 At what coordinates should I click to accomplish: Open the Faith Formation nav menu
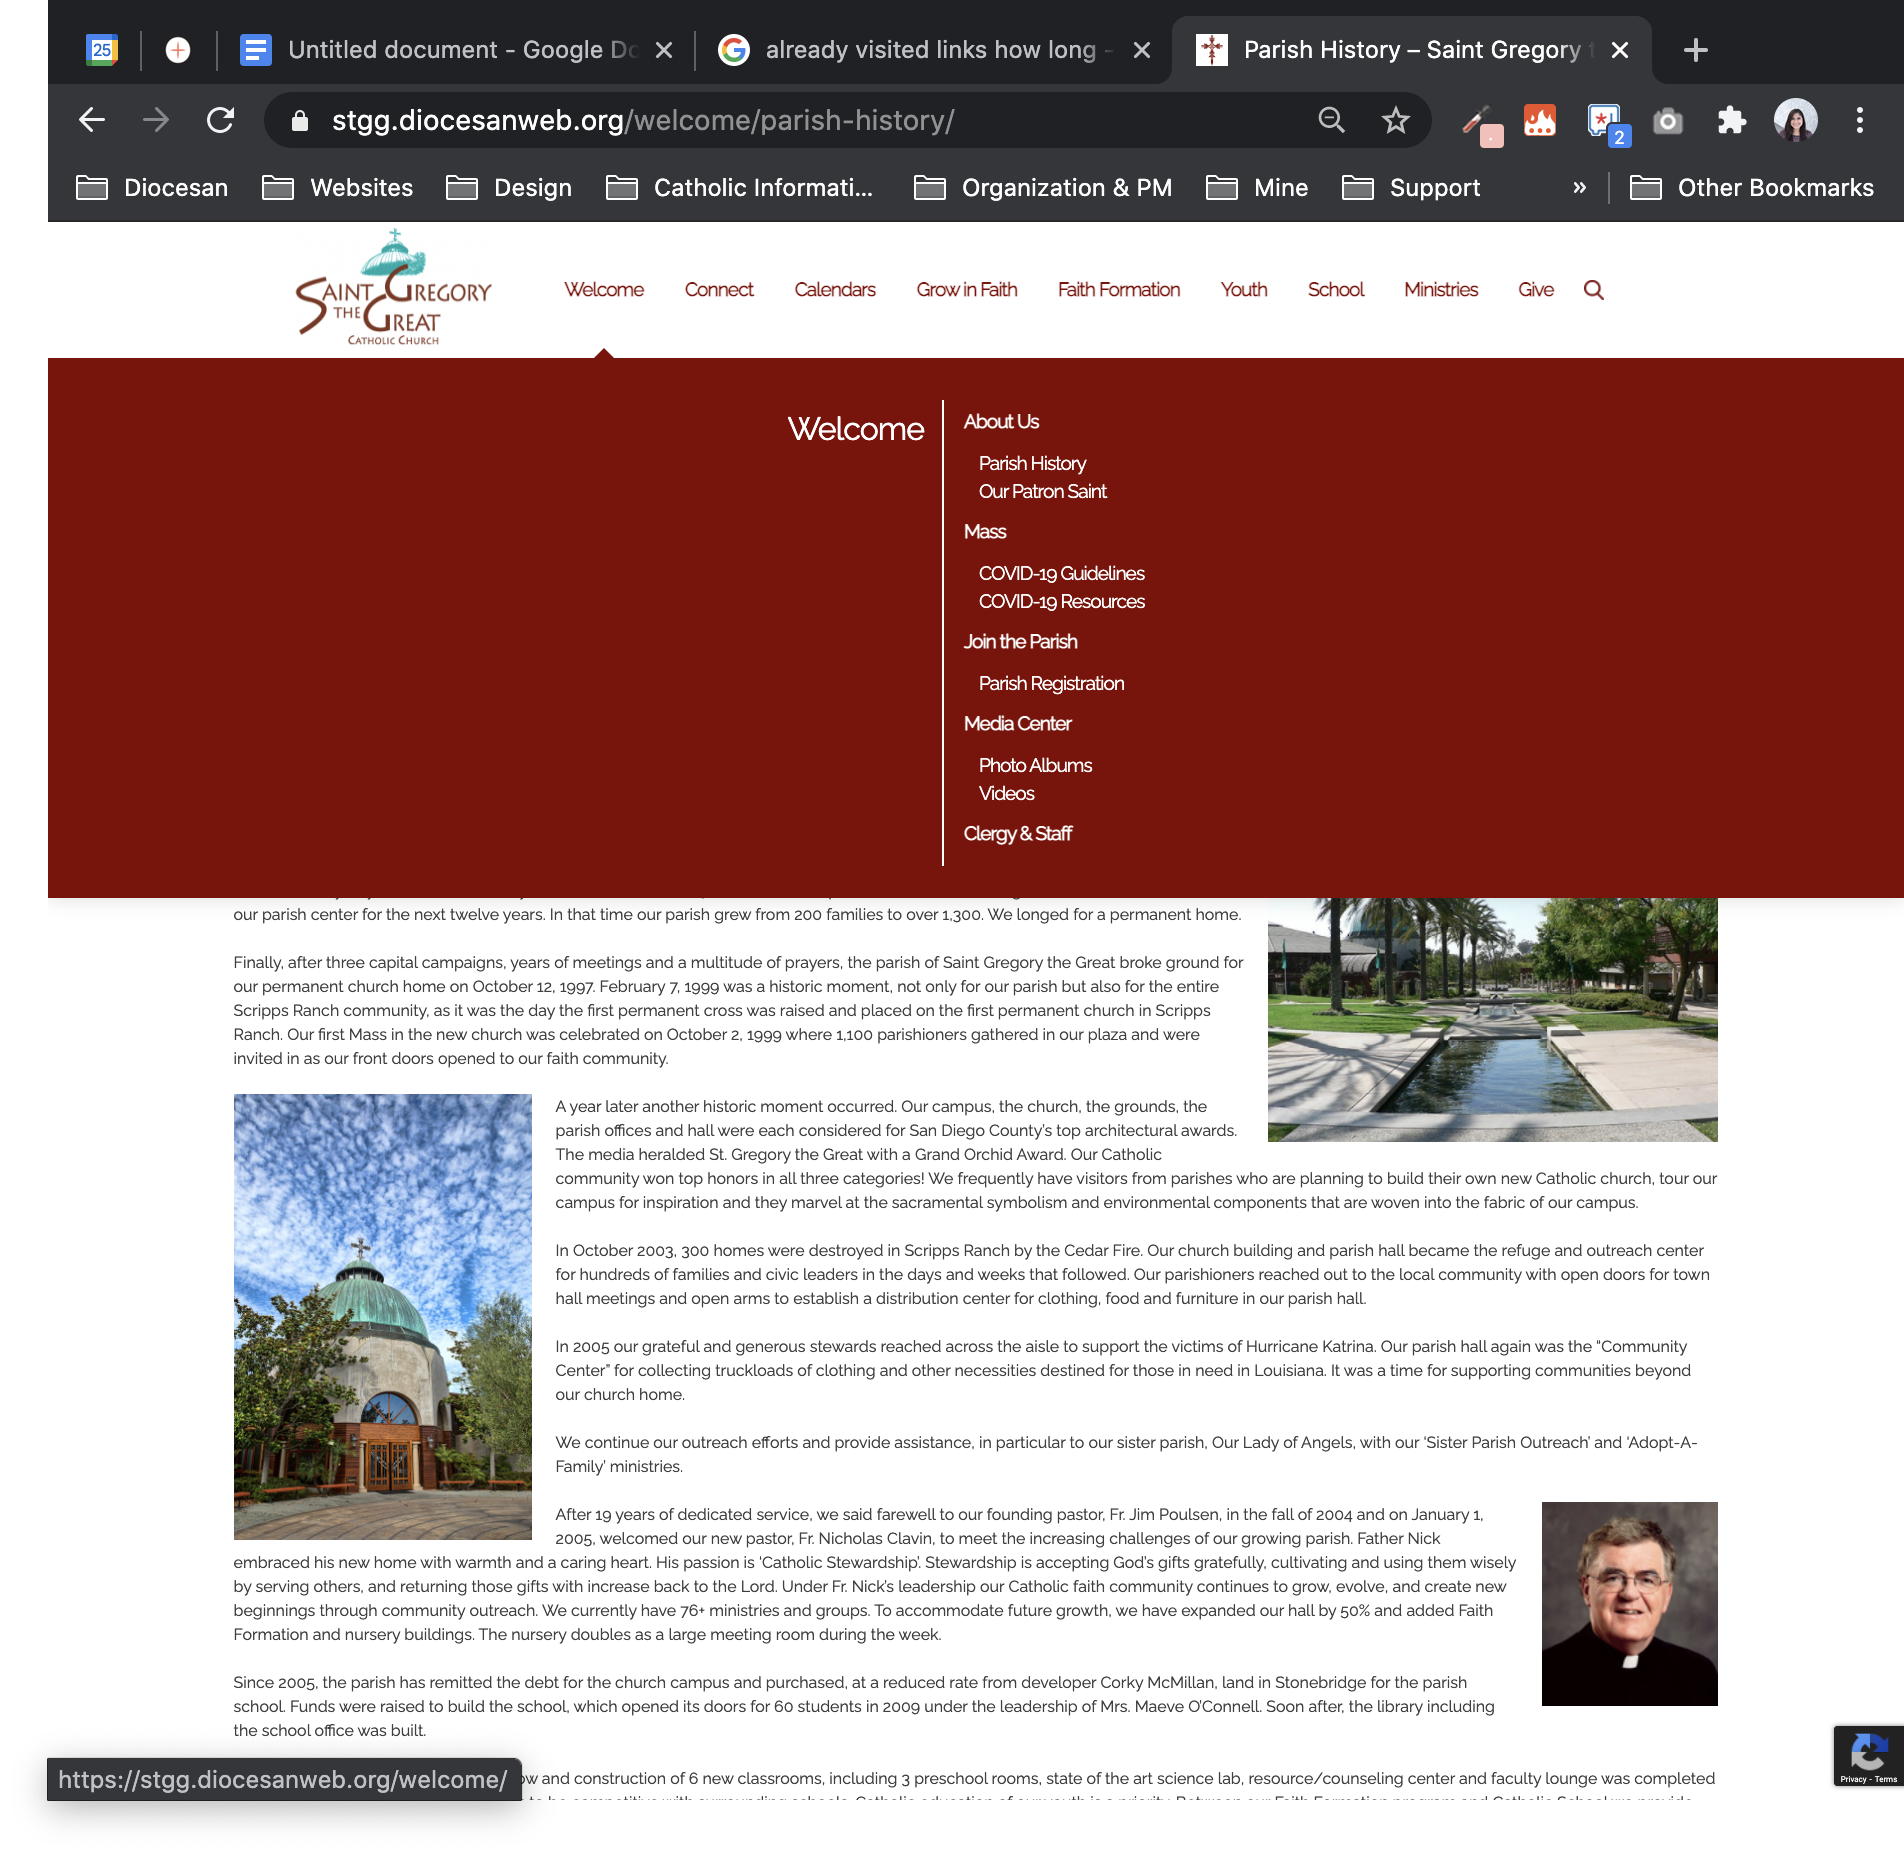pos(1118,290)
